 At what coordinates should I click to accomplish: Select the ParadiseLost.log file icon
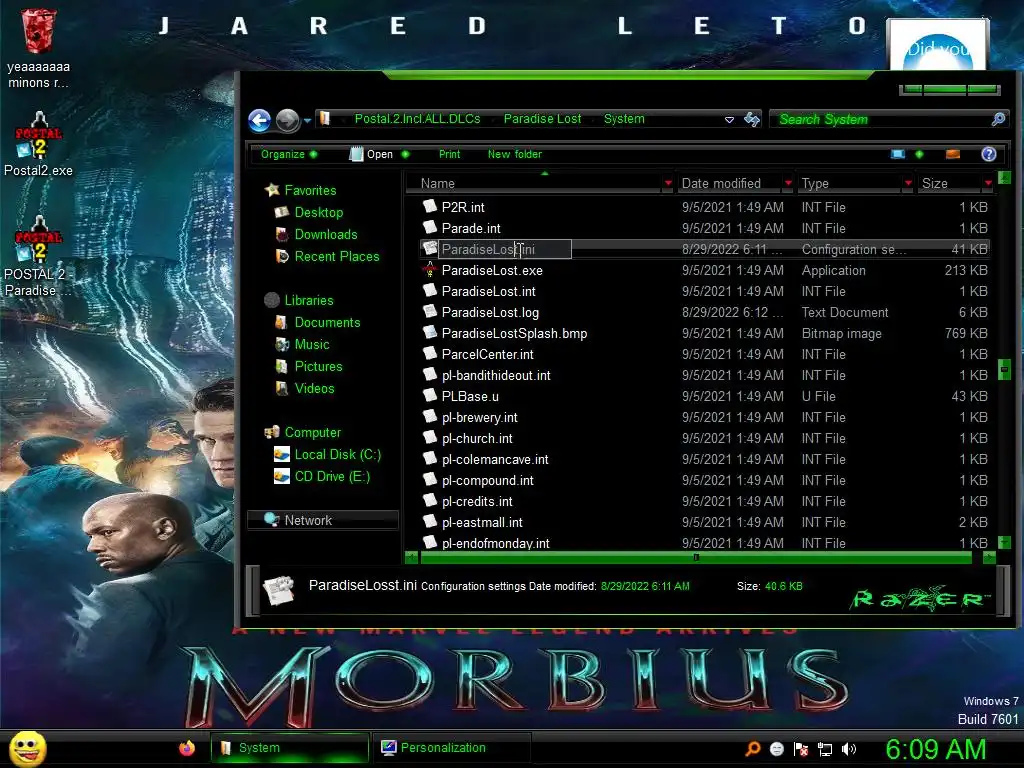coord(430,312)
